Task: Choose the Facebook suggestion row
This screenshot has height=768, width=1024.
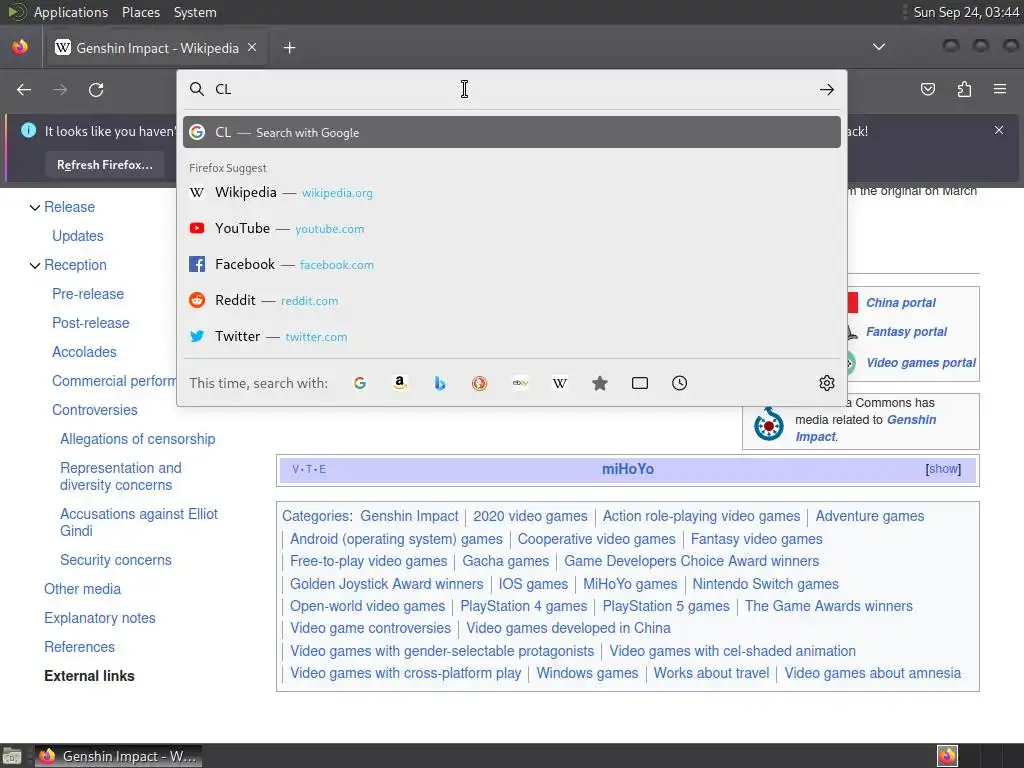Action: click(511, 264)
